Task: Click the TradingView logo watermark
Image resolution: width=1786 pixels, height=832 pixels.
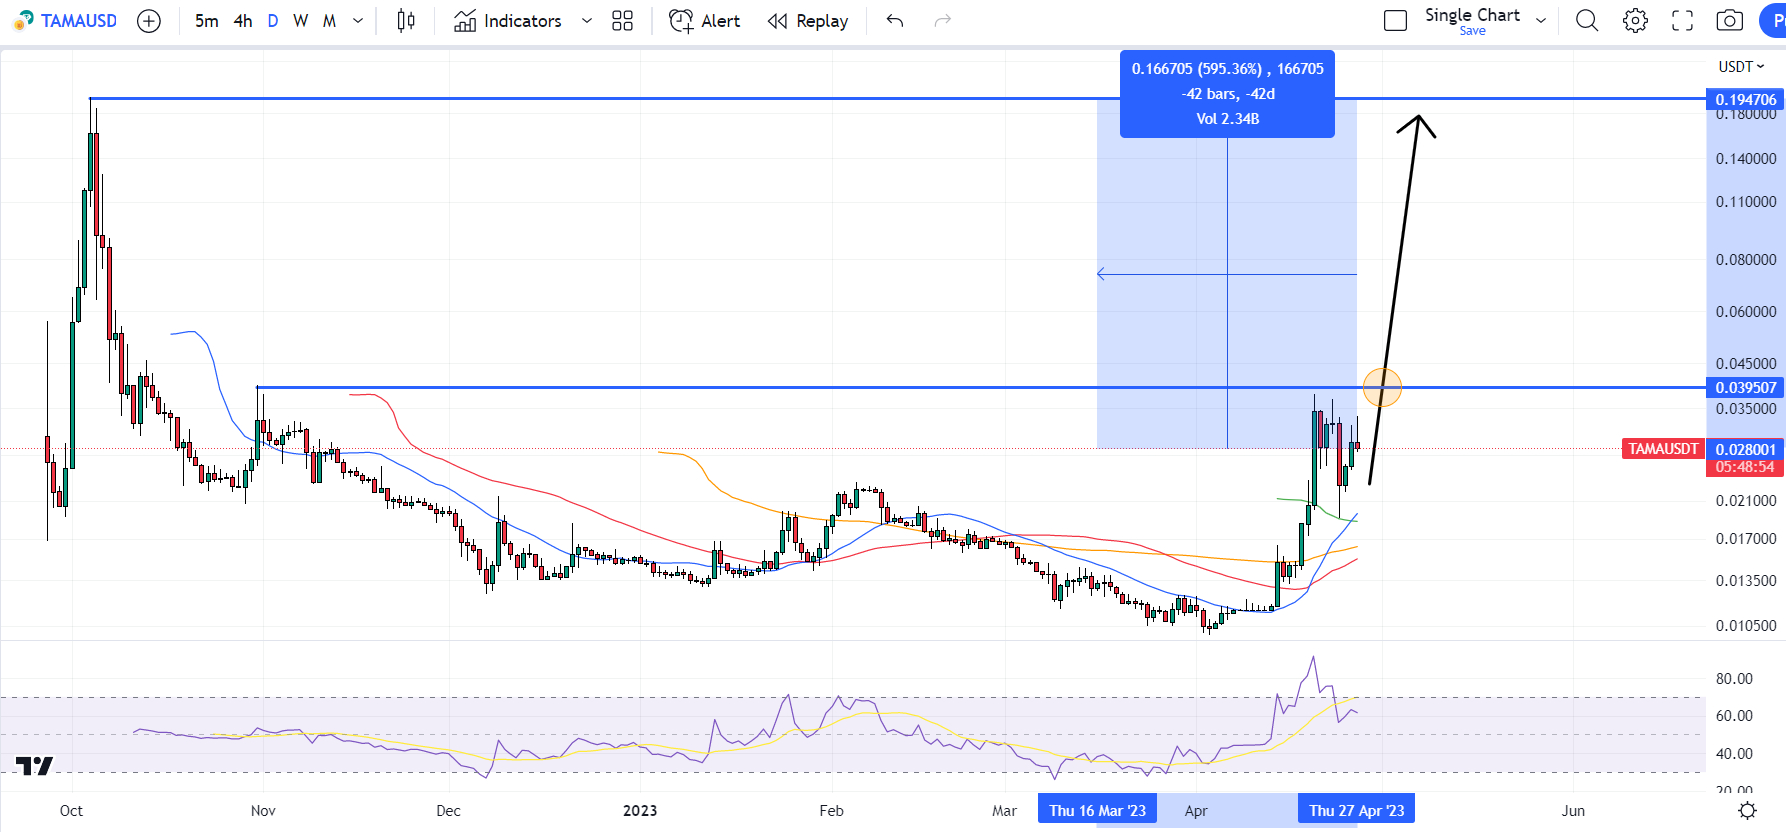Action: (35, 766)
